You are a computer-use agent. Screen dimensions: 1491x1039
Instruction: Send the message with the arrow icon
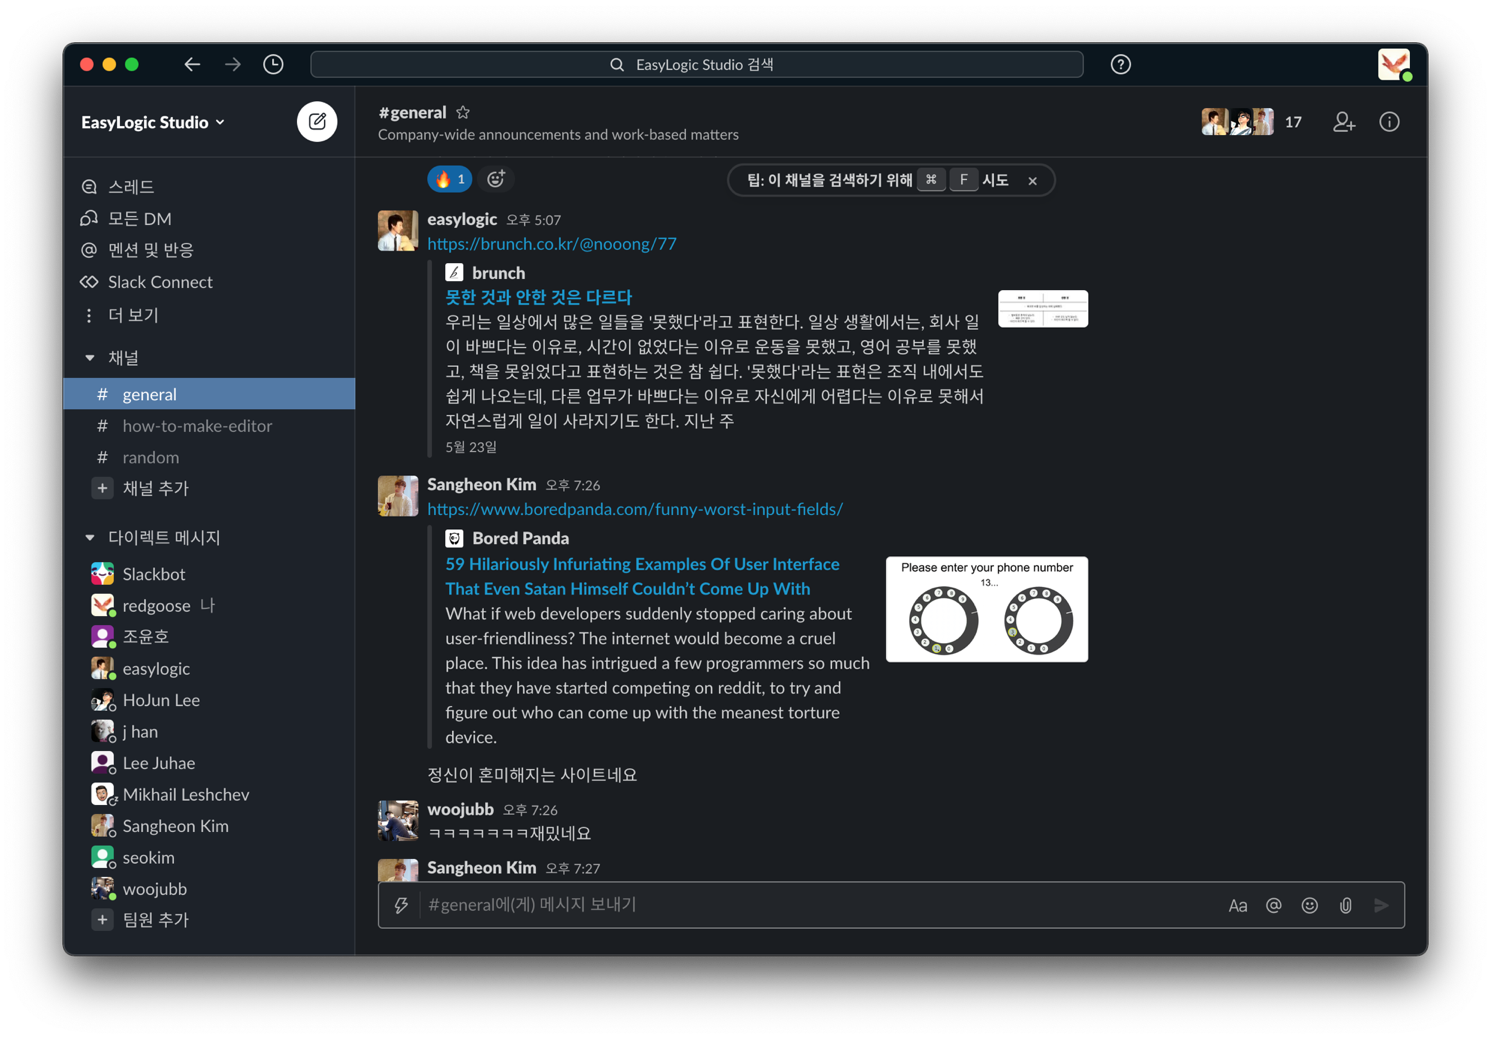tap(1382, 906)
